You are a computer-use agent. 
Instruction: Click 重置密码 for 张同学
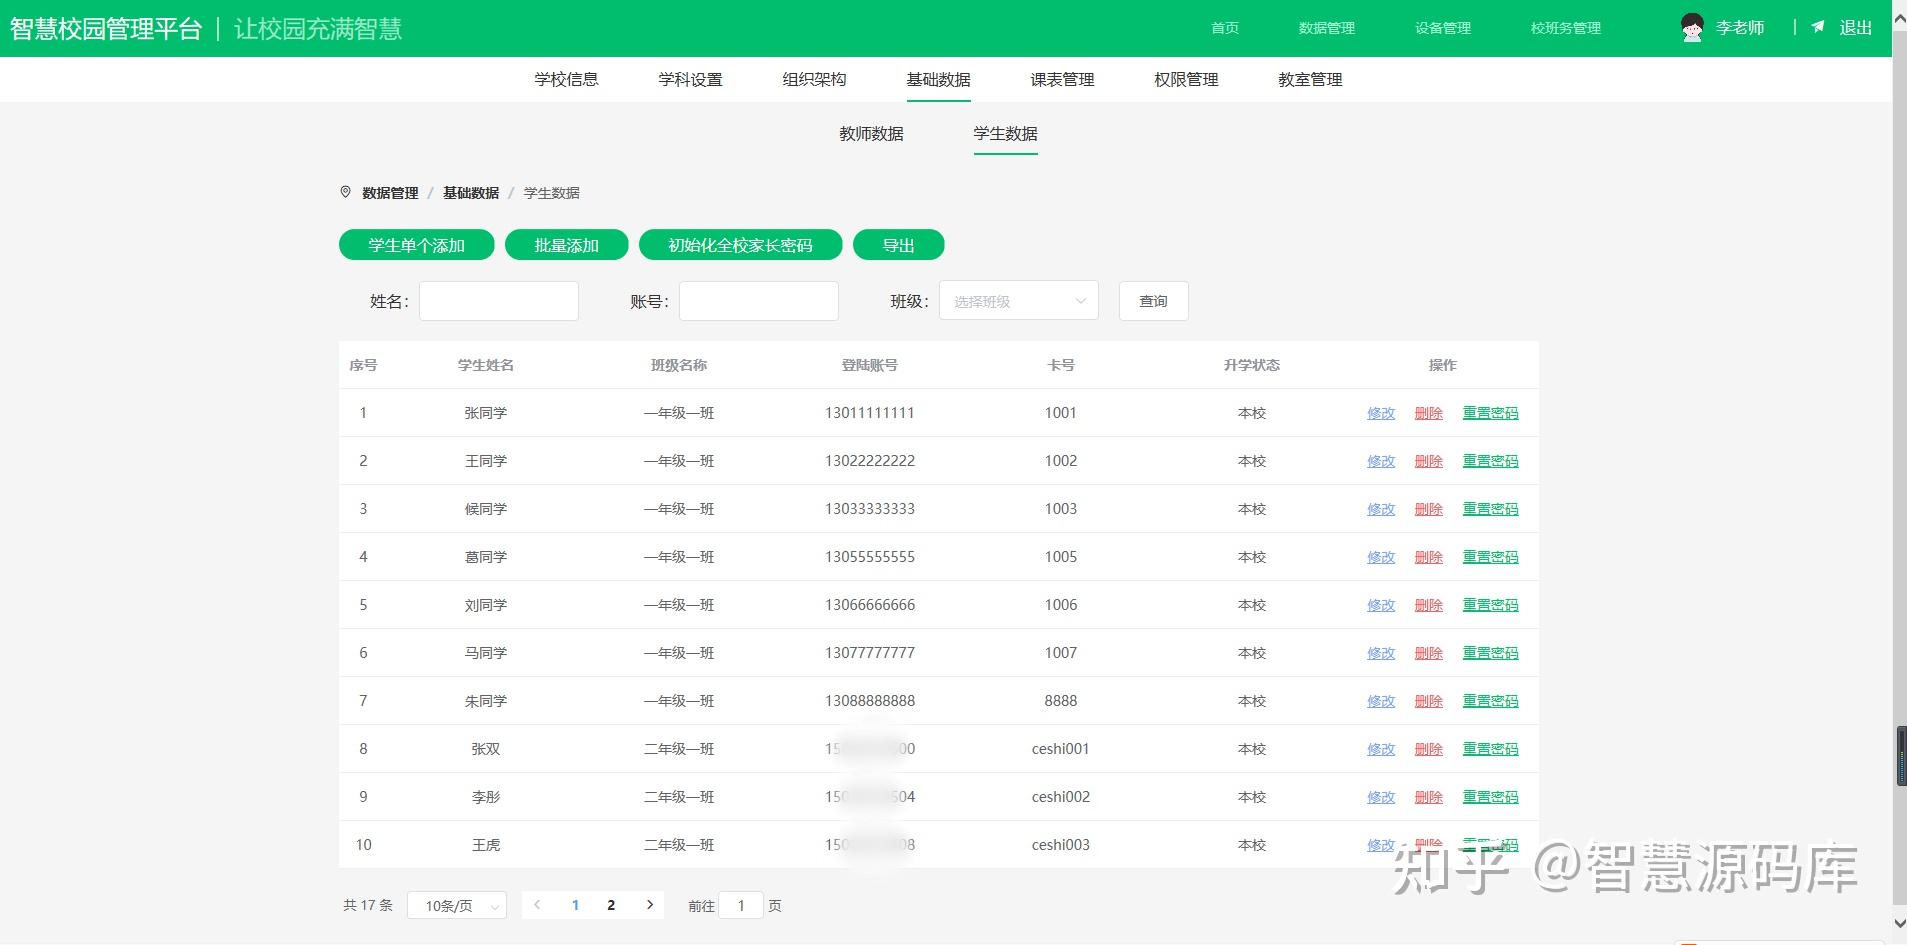(x=1491, y=413)
